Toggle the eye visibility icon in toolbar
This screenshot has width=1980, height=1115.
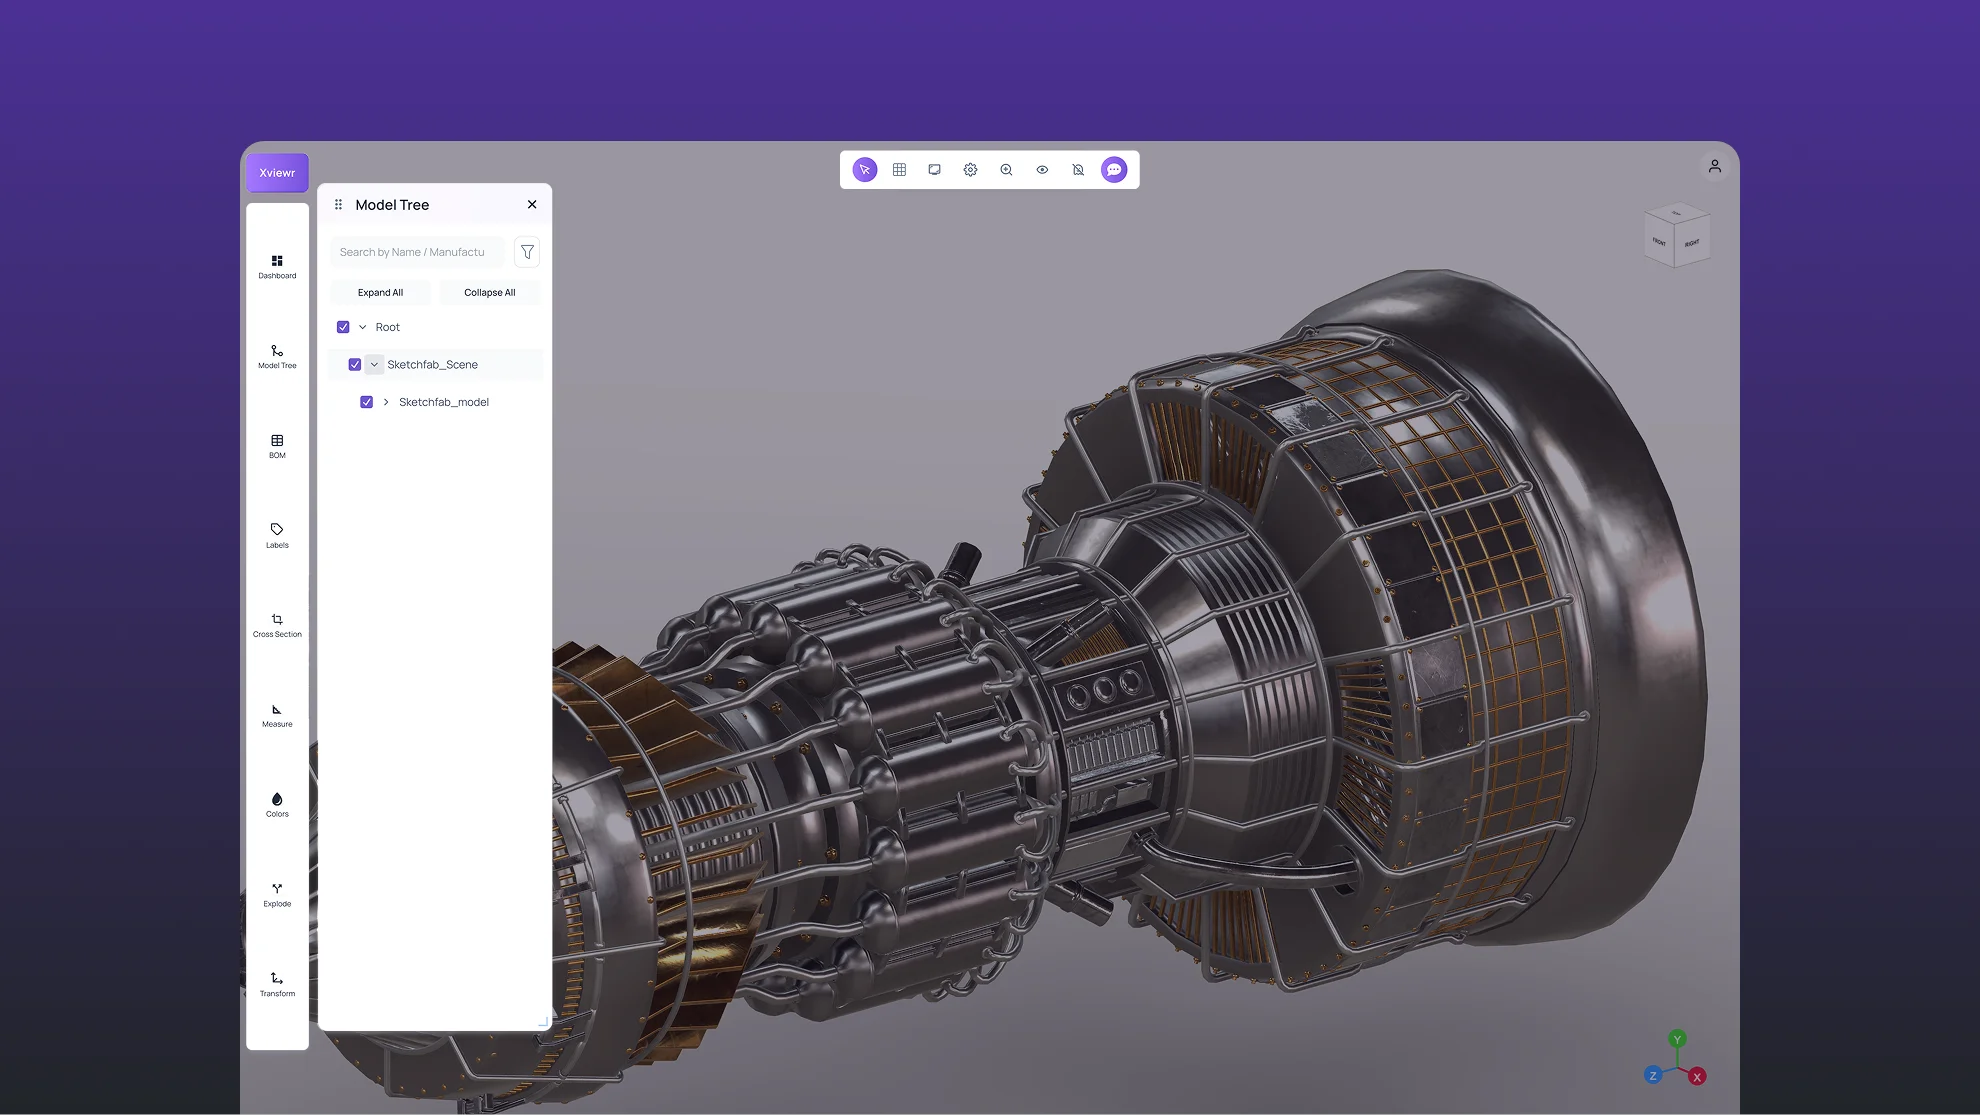point(1042,170)
